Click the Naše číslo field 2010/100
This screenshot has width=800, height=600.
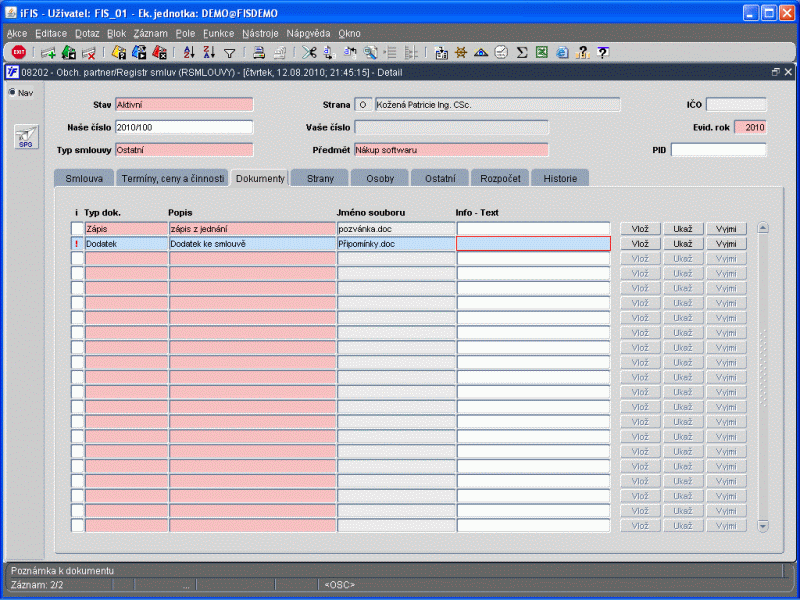pos(184,127)
